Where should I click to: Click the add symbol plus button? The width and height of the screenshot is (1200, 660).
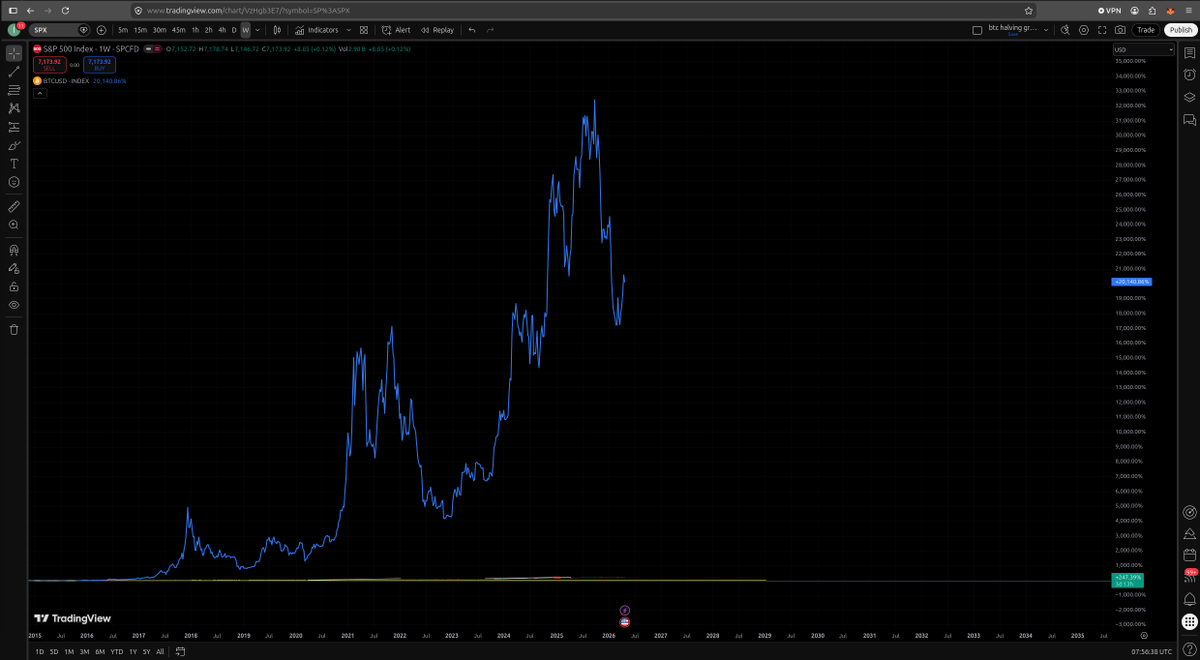point(101,30)
